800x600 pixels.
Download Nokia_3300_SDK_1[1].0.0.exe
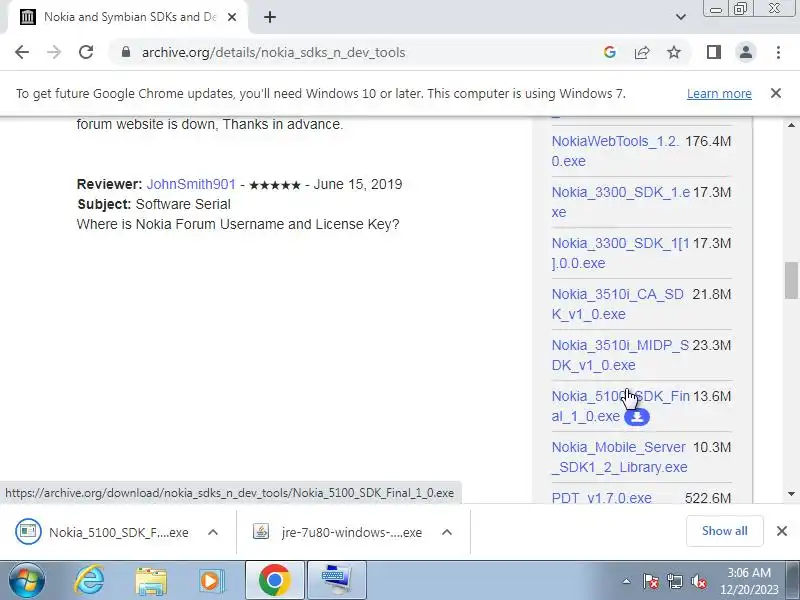pos(620,253)
